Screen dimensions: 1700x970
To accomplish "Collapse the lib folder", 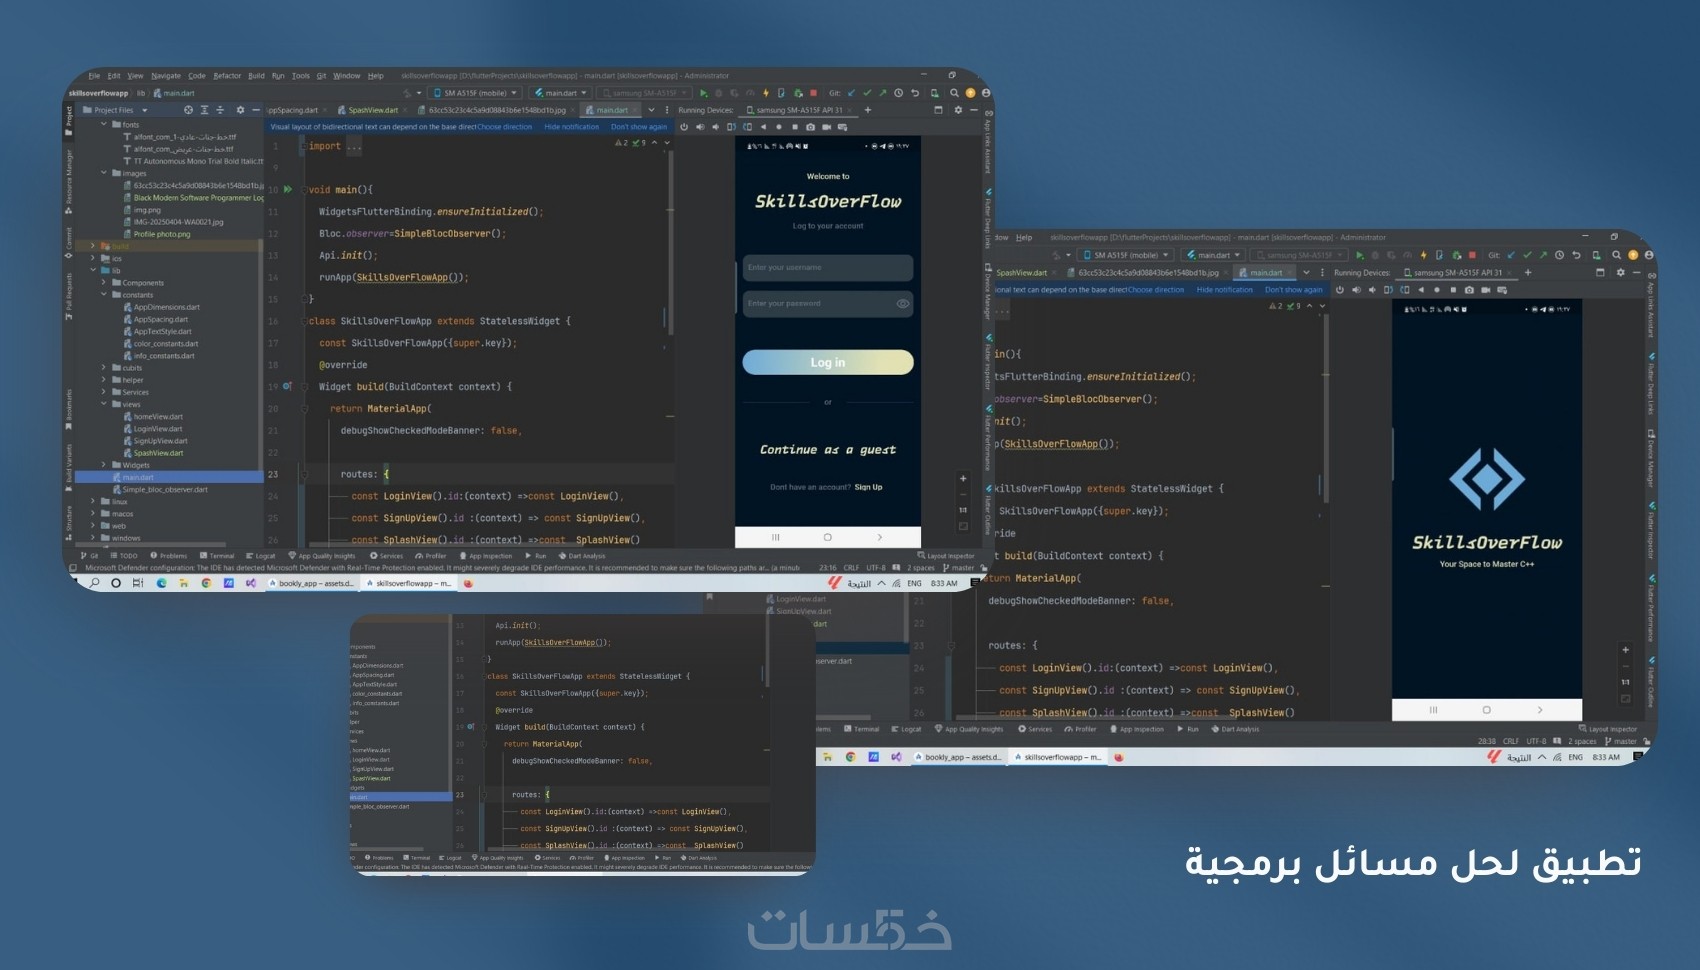I will (93, 270).
